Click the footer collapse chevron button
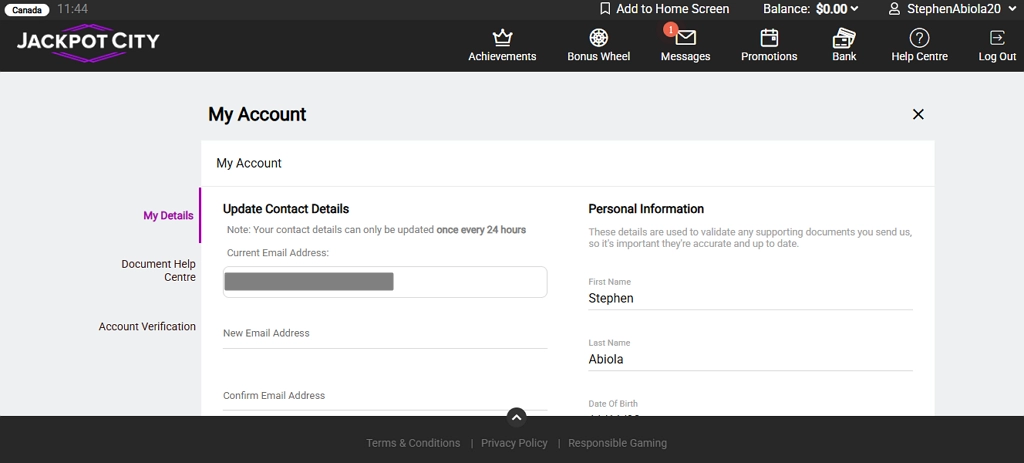 coord(516,417)
